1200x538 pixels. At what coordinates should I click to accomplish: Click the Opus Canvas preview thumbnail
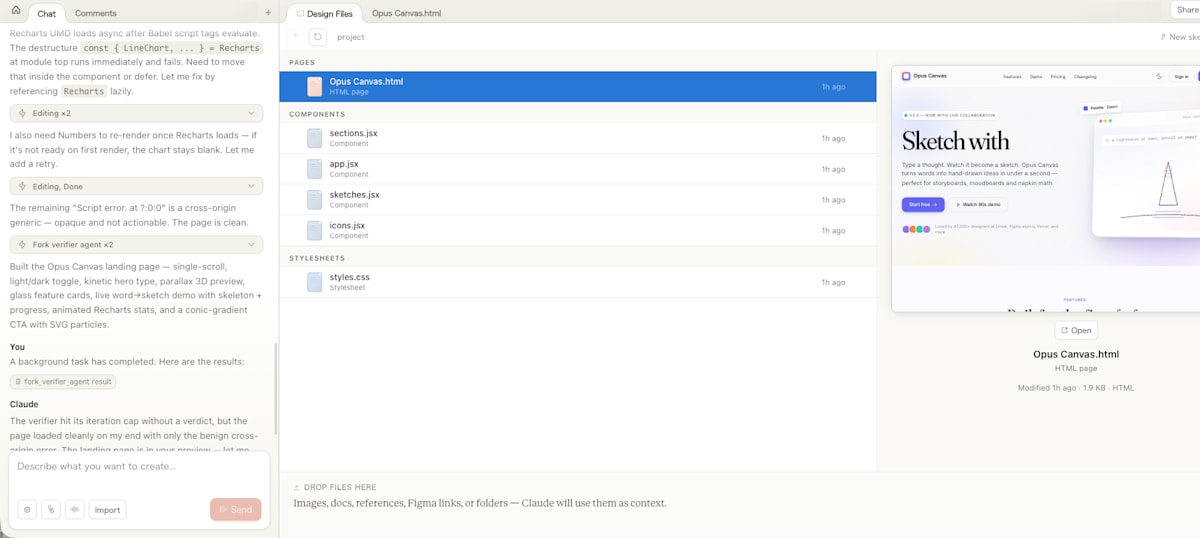click(1046, 189)
